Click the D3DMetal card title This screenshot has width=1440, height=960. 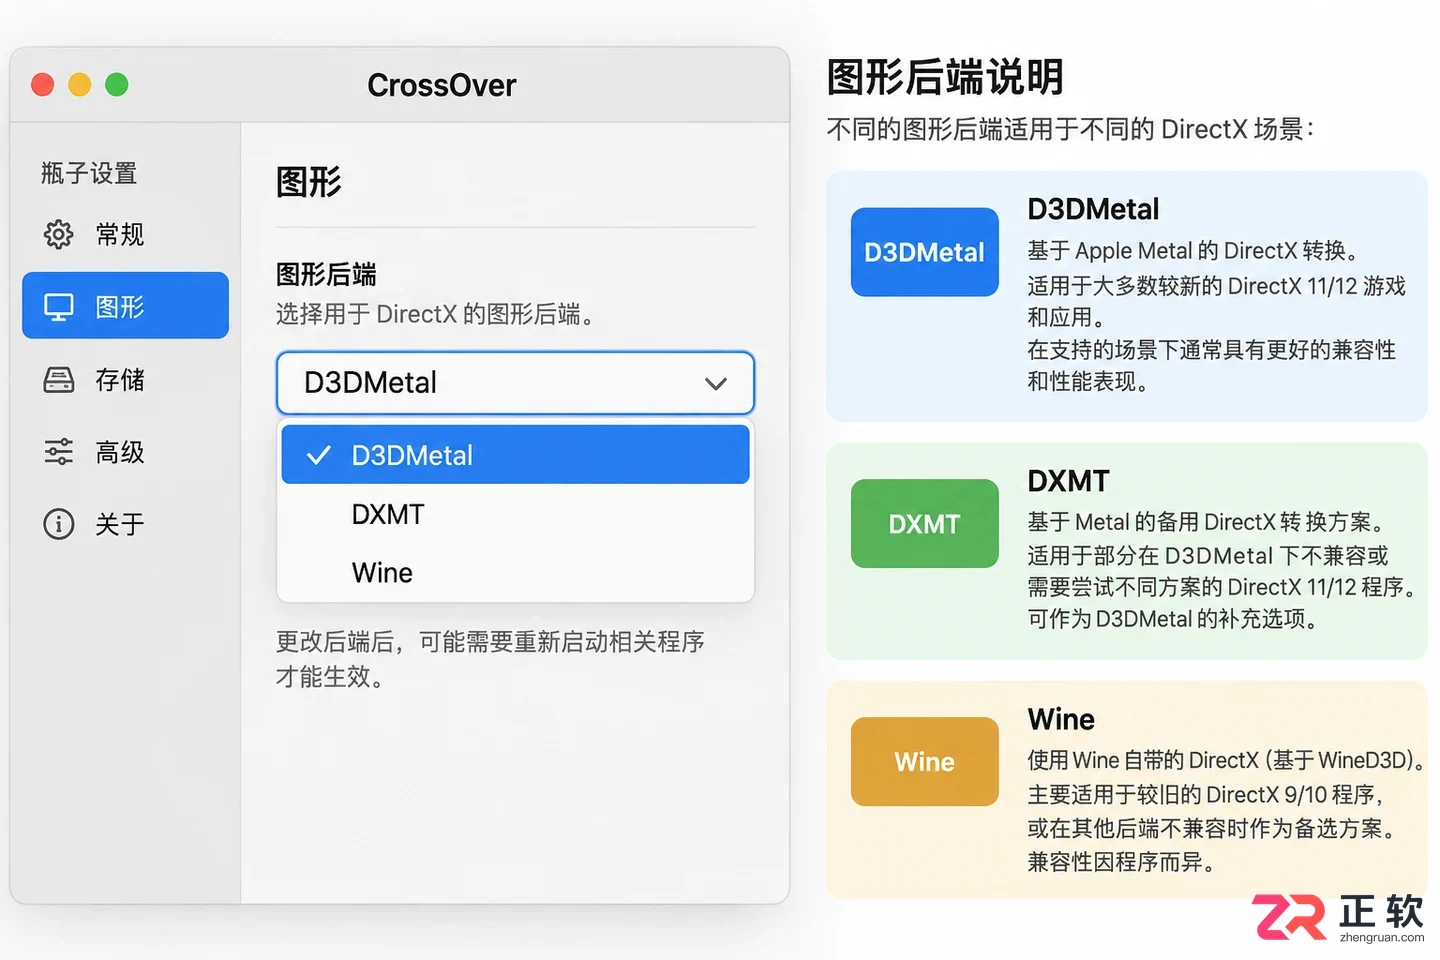click(1093, 209)
